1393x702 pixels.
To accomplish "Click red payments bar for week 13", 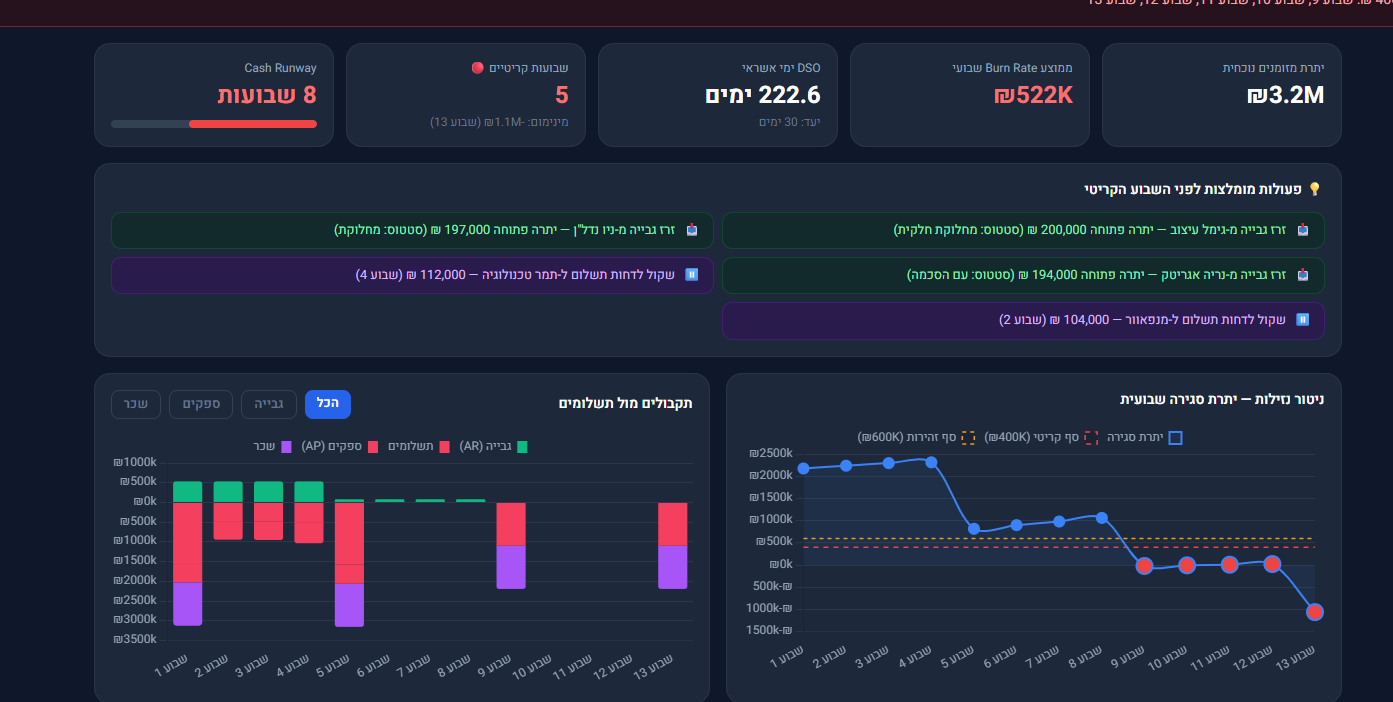I will point(673,524).
